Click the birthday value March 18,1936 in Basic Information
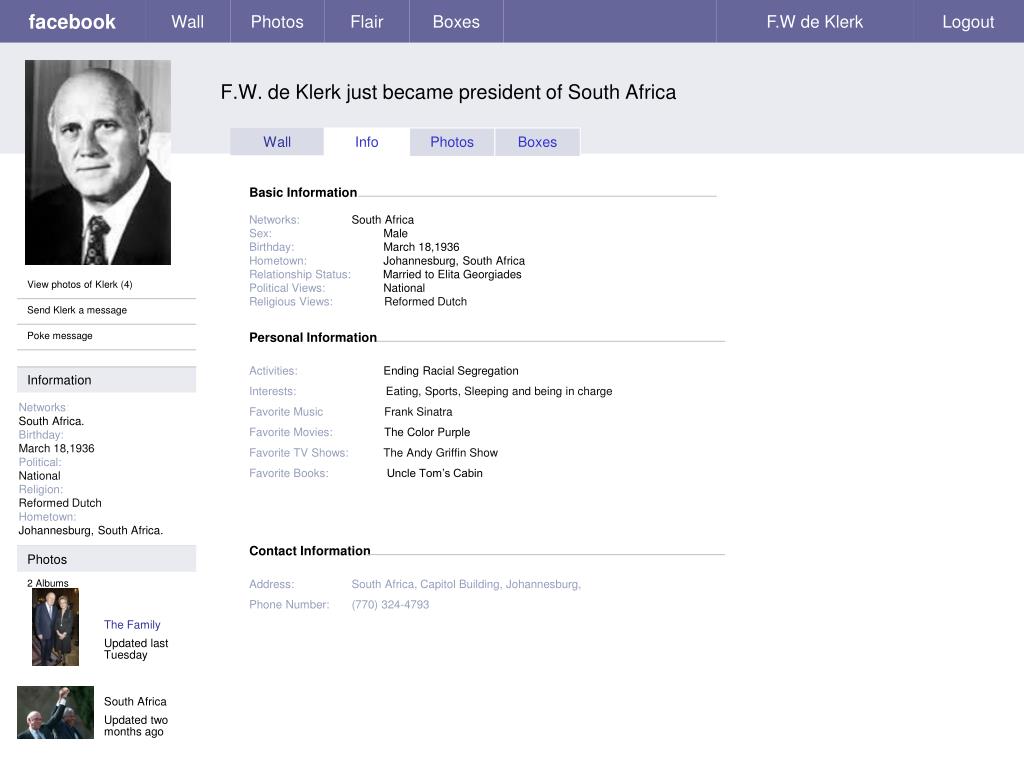1024x768 pixels. point(421,247)
